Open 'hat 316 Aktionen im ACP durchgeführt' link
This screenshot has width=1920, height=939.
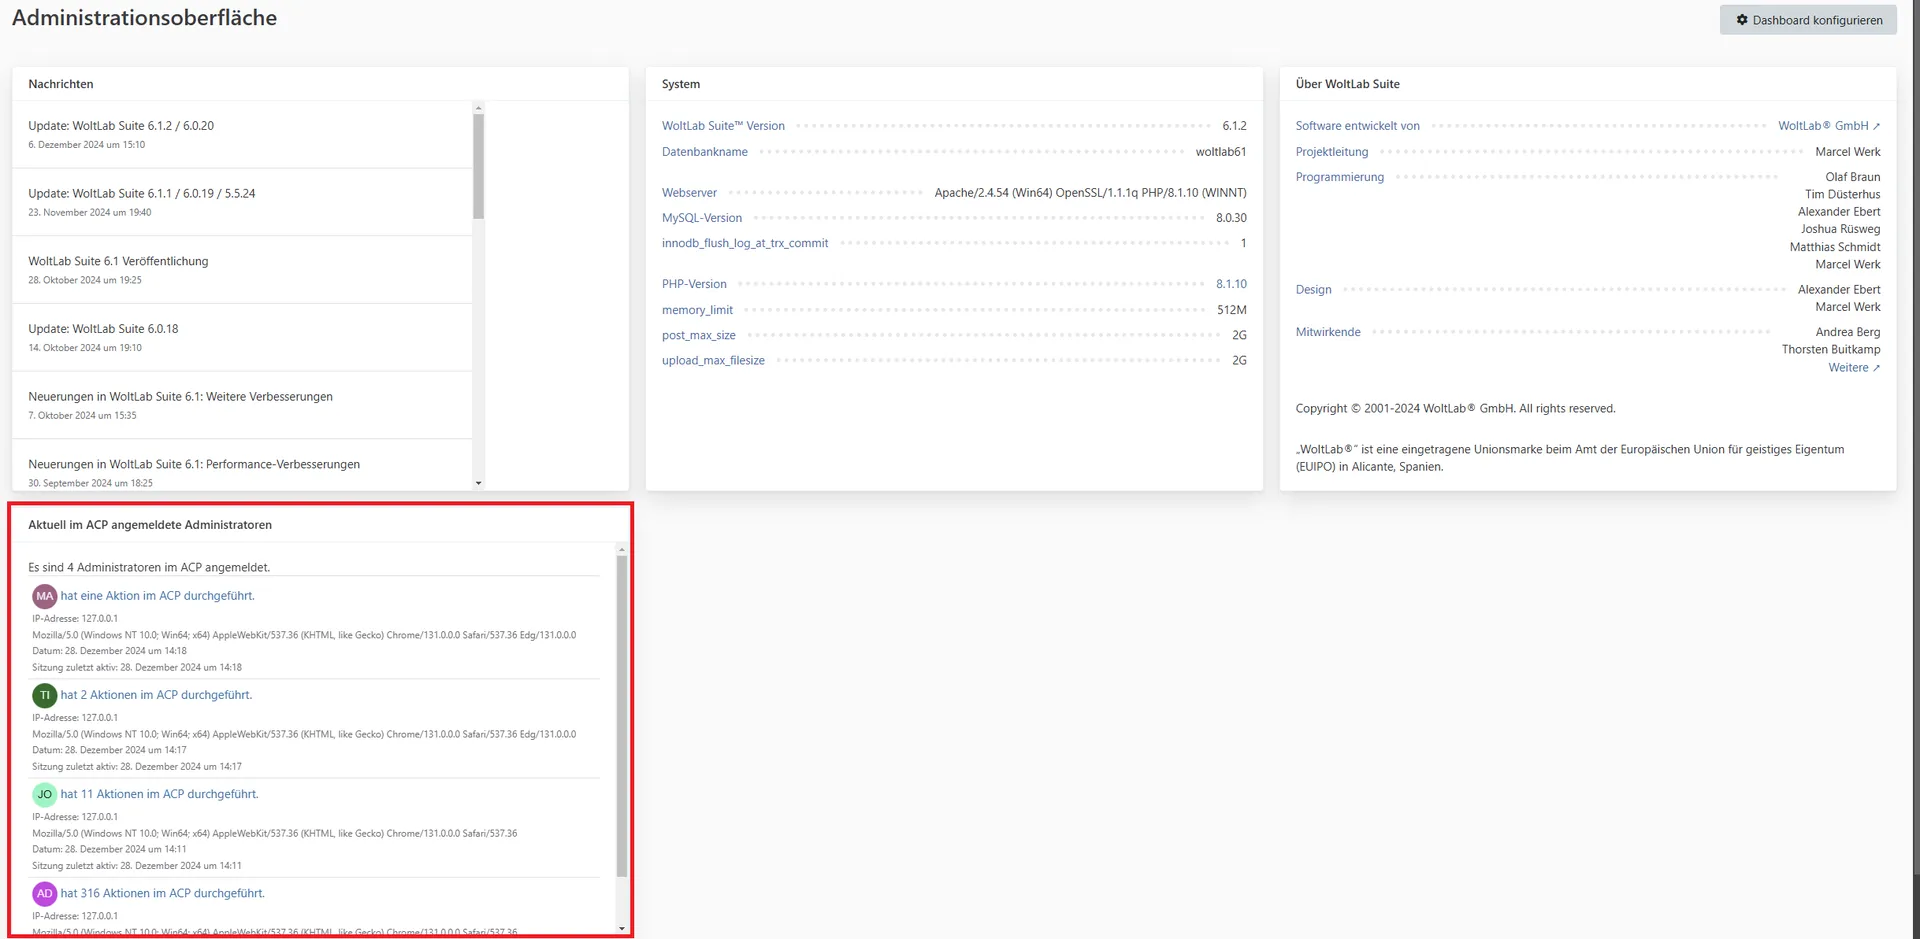click(x=162, y=894)
